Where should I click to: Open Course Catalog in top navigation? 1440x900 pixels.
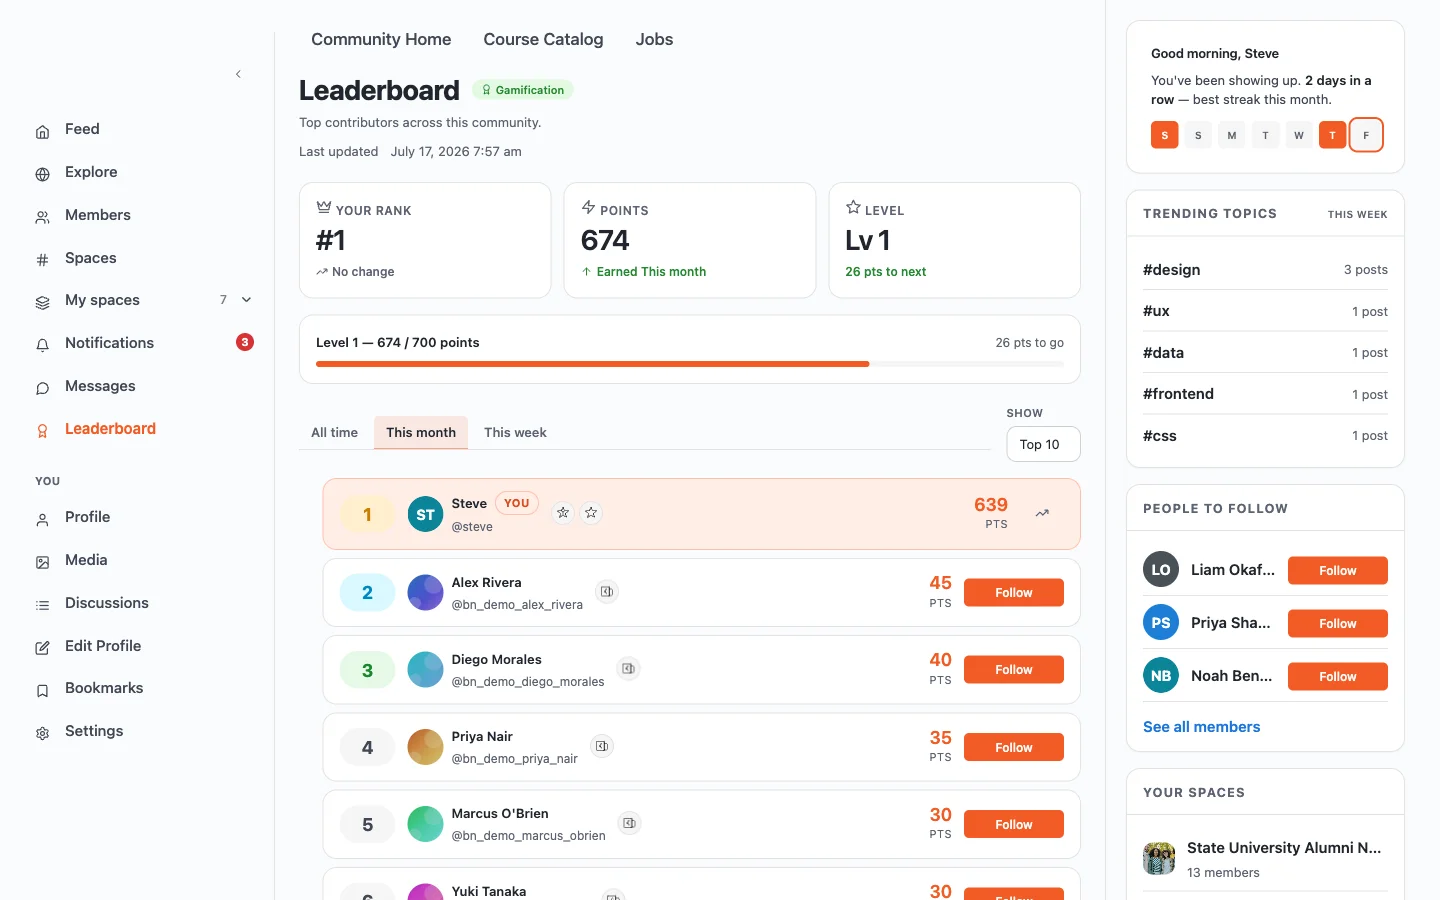[543, 39]
